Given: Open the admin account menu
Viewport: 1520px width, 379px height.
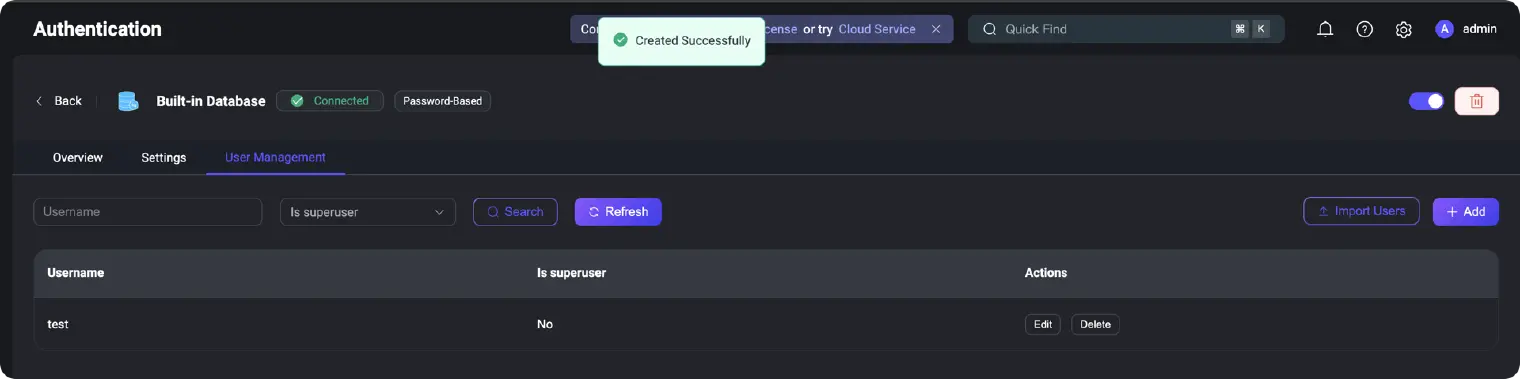Looking at the screenshot, I should [x=1466, y=29].
